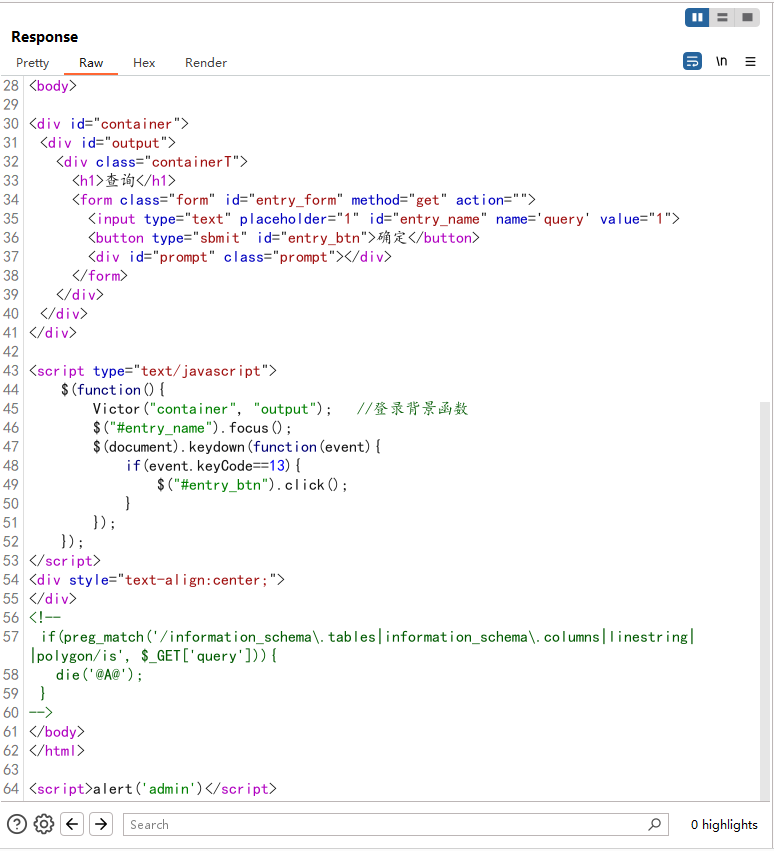Select the combined tabbed layout icon
774x851 pixels.
point(747,17)
